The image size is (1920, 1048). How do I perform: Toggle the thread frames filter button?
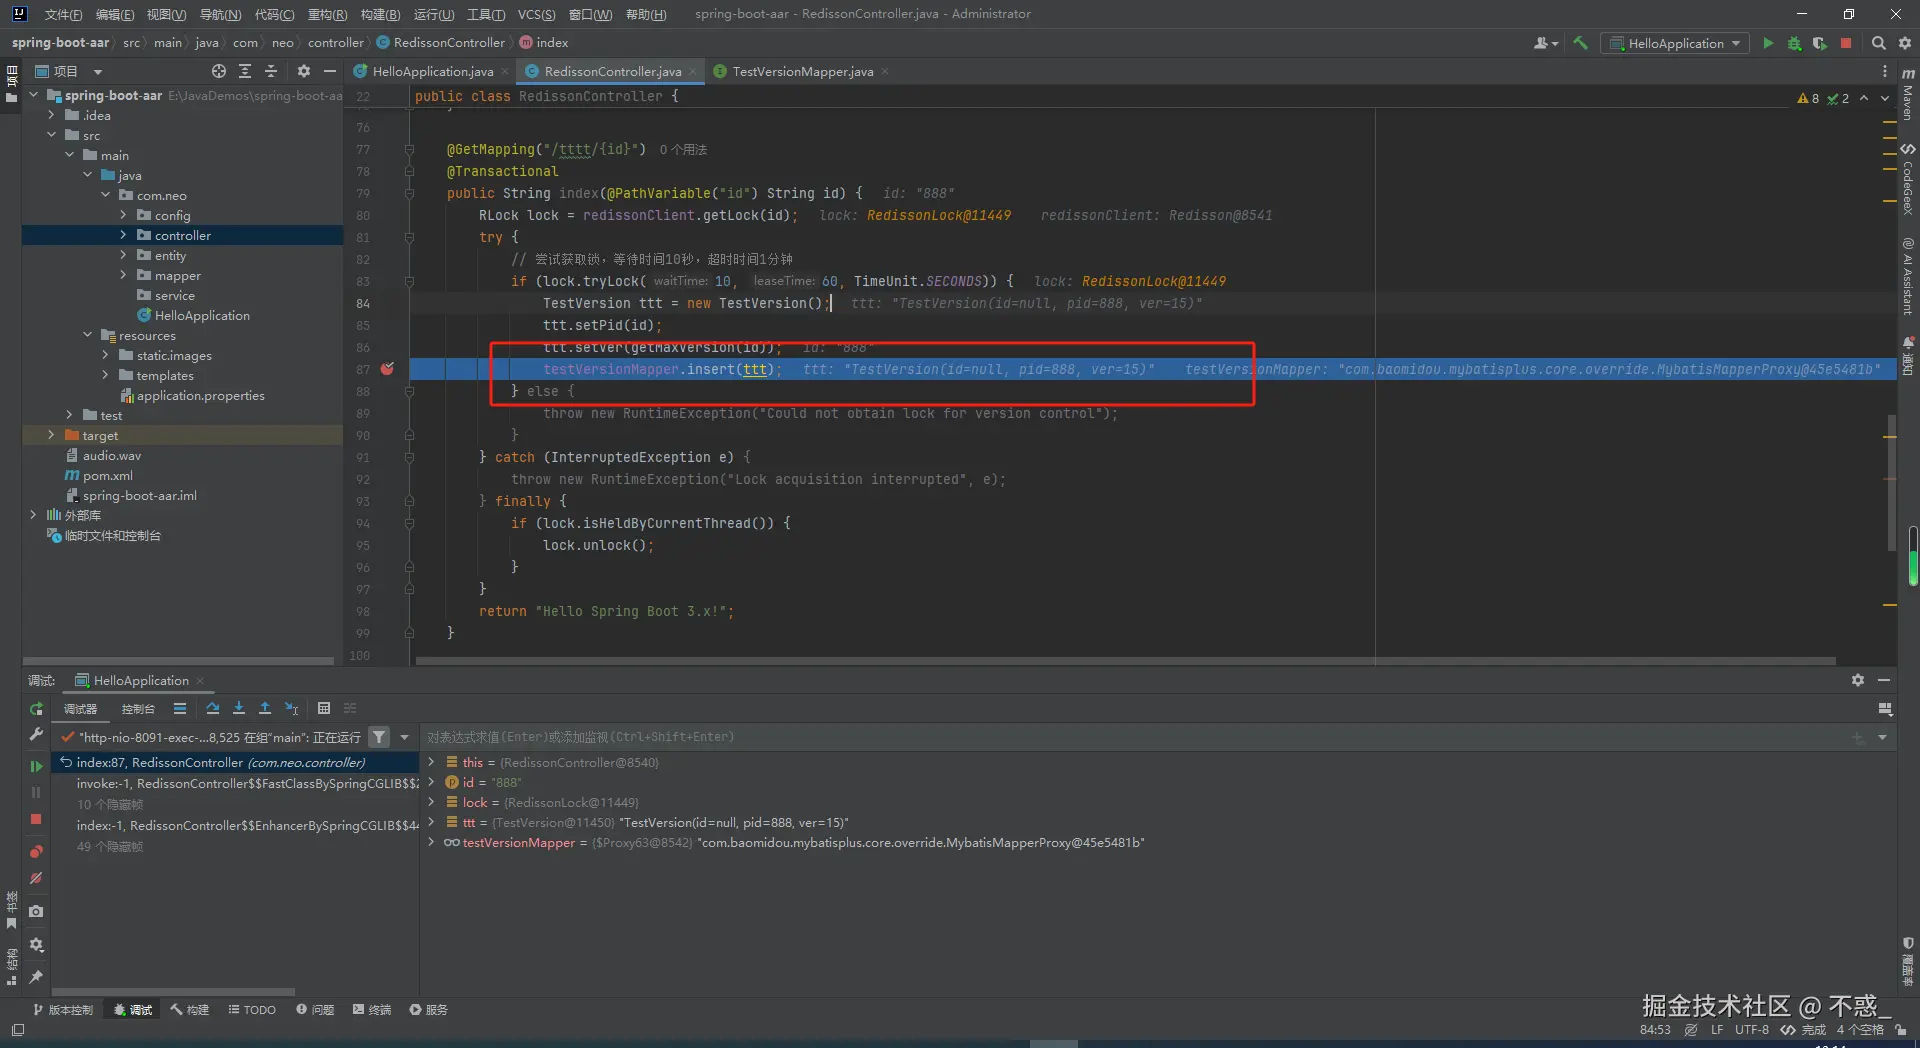tap(379, 737)
